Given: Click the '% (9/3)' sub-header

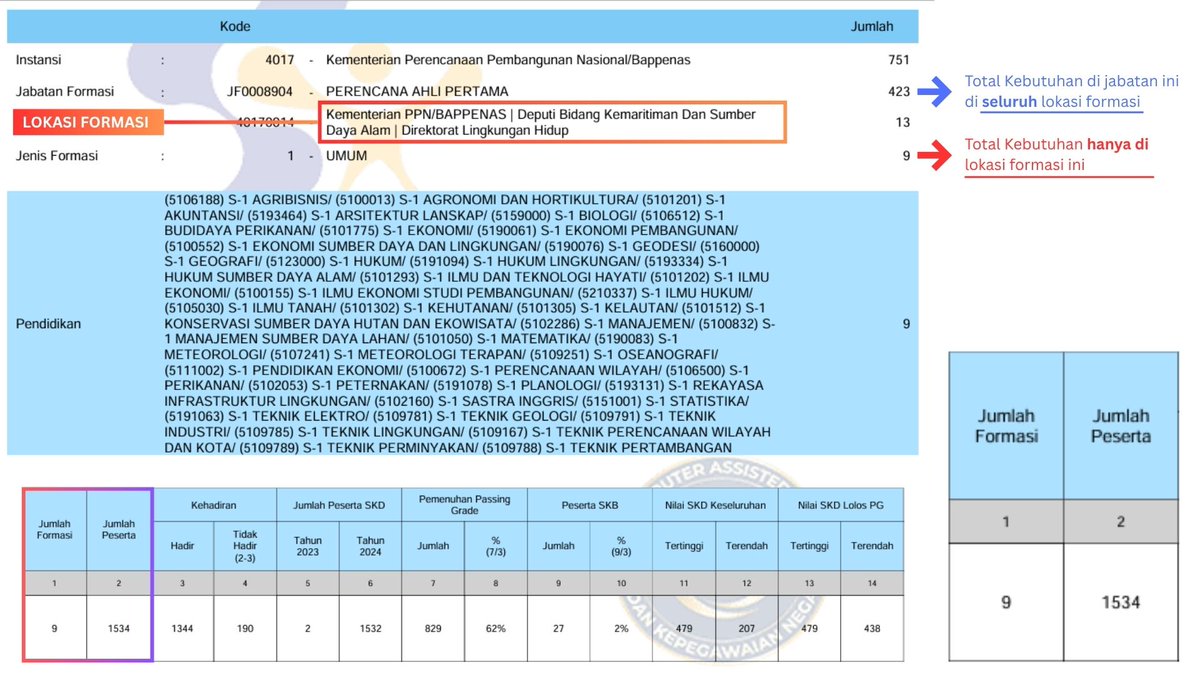Looking at the screenshot, I should pos(621,546).
